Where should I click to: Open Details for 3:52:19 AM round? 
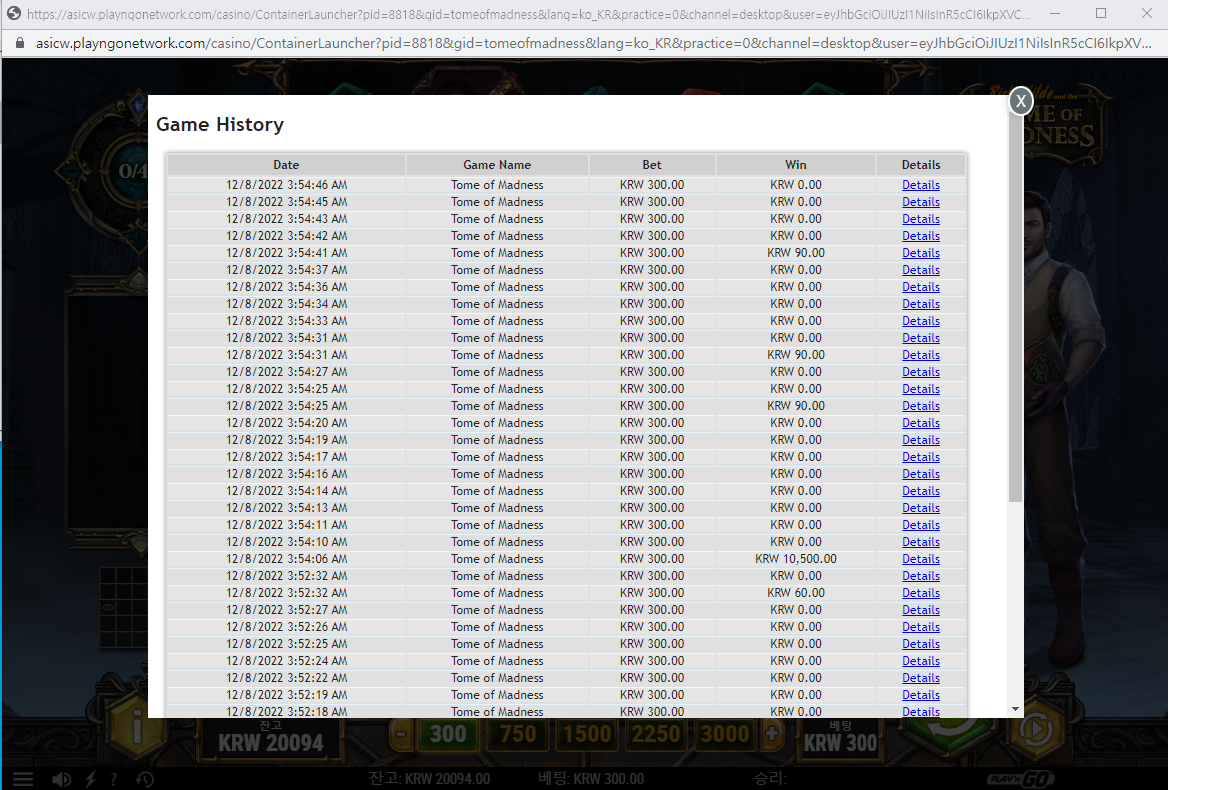[921, 695]
